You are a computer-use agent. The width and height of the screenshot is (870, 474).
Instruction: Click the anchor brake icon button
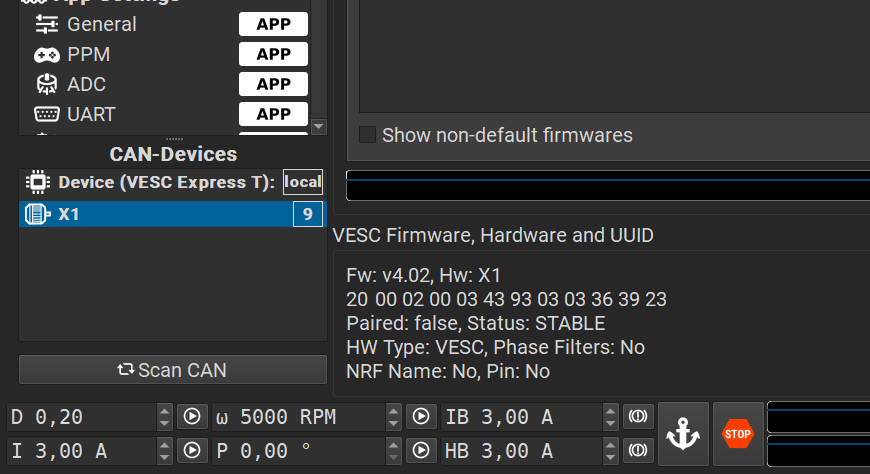tap(684, 434)
